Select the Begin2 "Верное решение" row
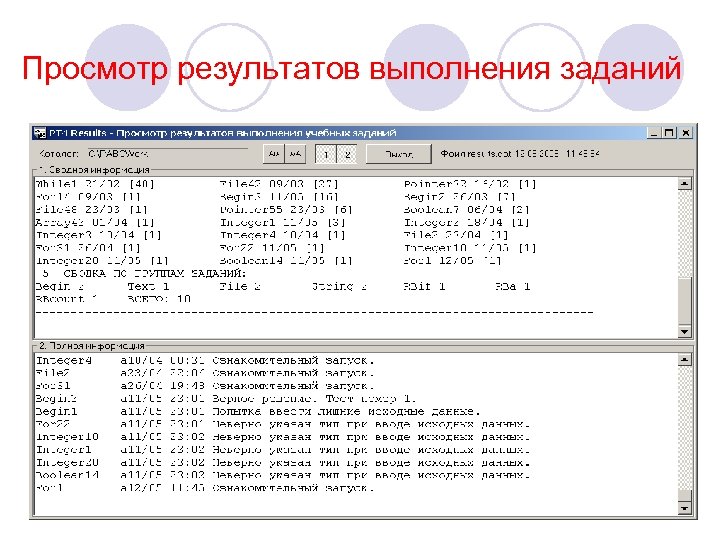Image resolution: width=720 pixels, height=540 pixels. (226, 399)
